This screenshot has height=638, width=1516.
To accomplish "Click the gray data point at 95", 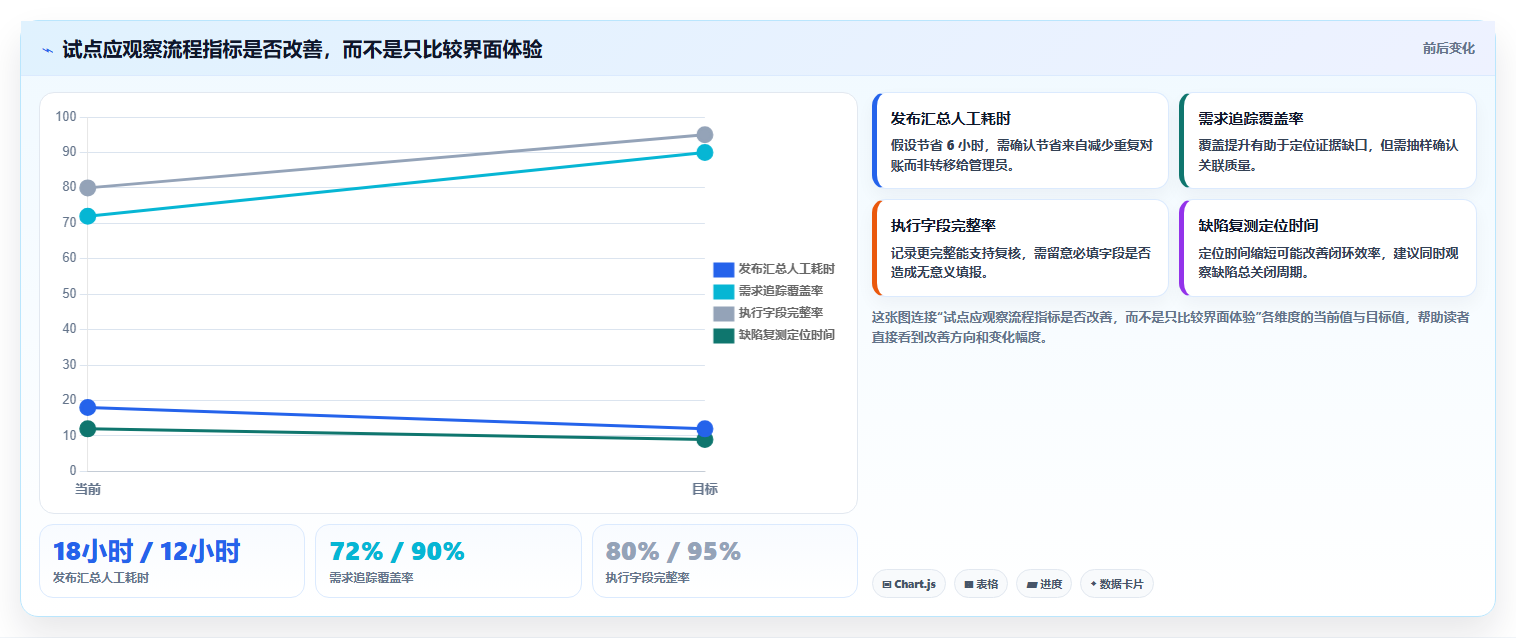I will [x=705, y=135].
